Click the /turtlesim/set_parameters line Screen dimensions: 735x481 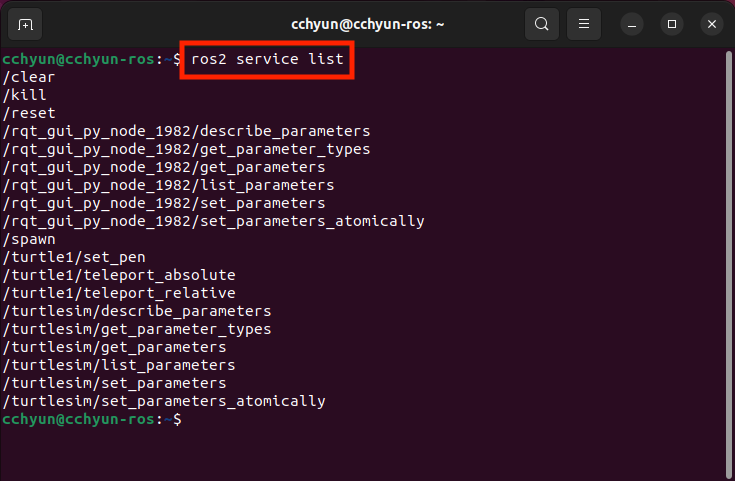(114, 383)
